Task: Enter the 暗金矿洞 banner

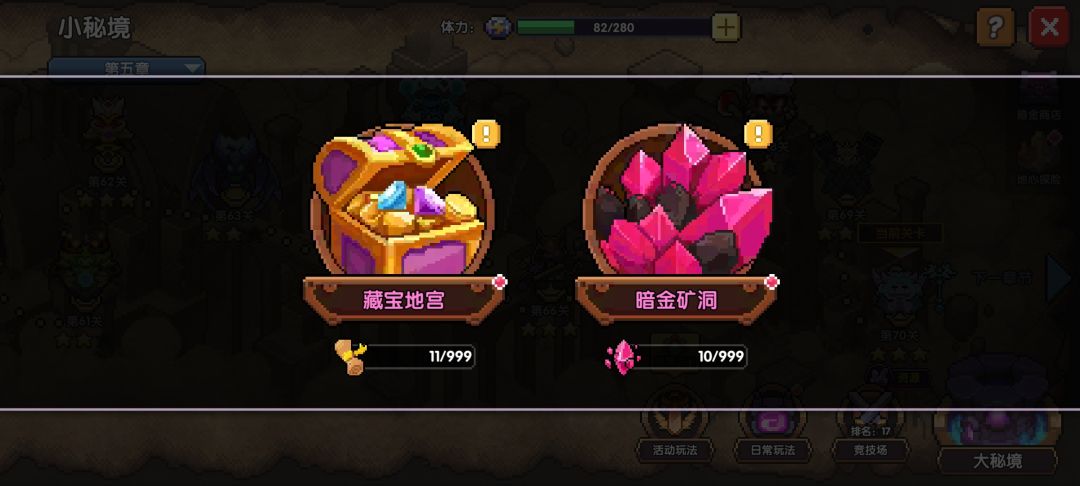Action: point(676,300)
